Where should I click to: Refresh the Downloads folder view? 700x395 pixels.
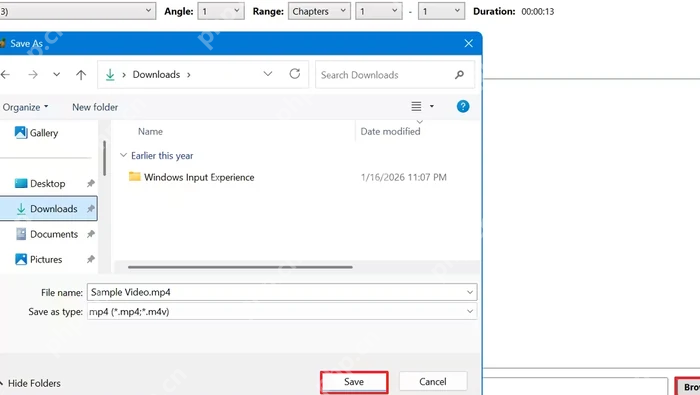coord(295,74)
